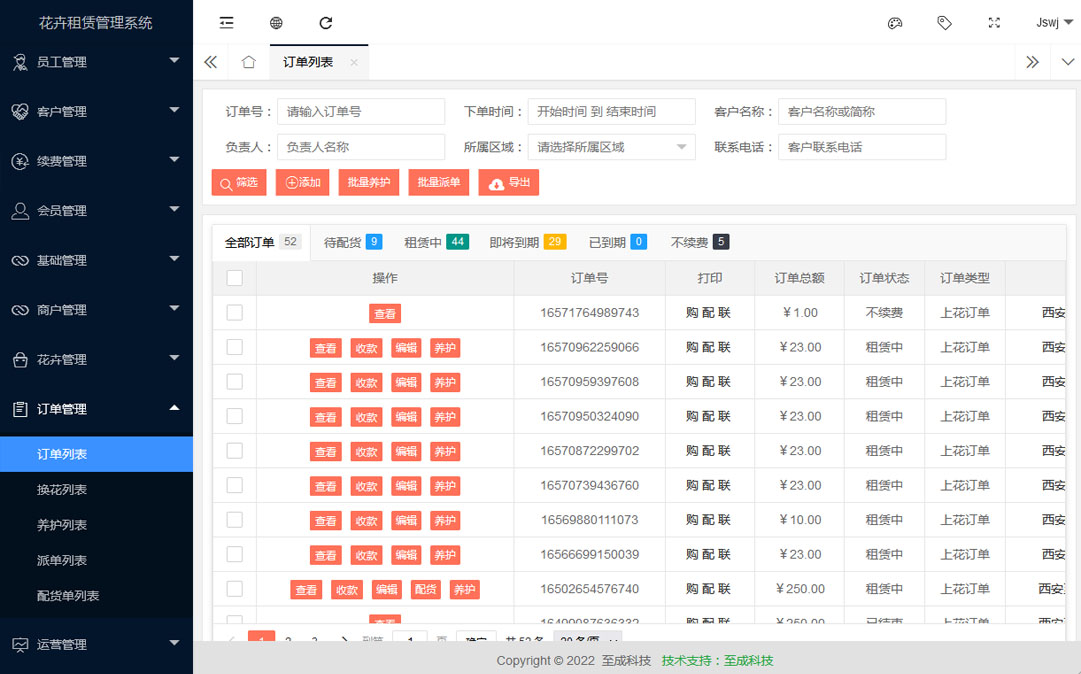Toggle the select-all checkbox in table header

234,278
